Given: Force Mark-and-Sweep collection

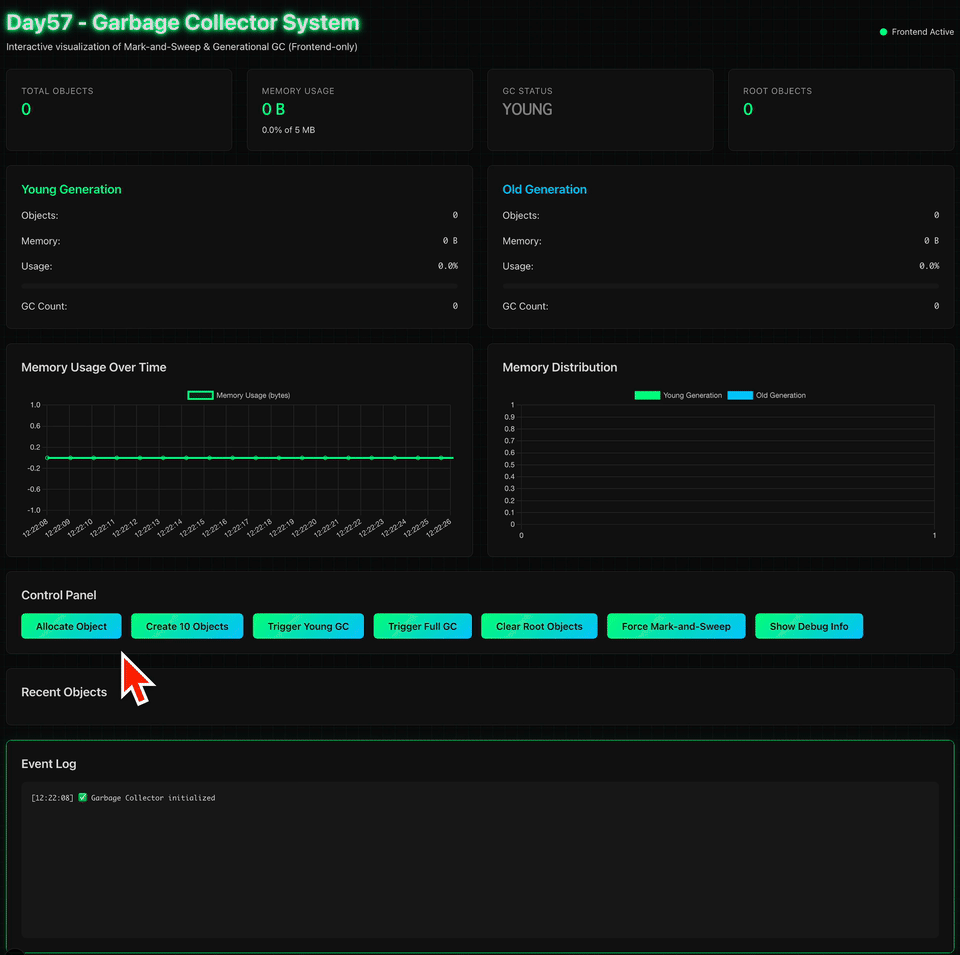Looking at the screenshot, I should (676, 626).
